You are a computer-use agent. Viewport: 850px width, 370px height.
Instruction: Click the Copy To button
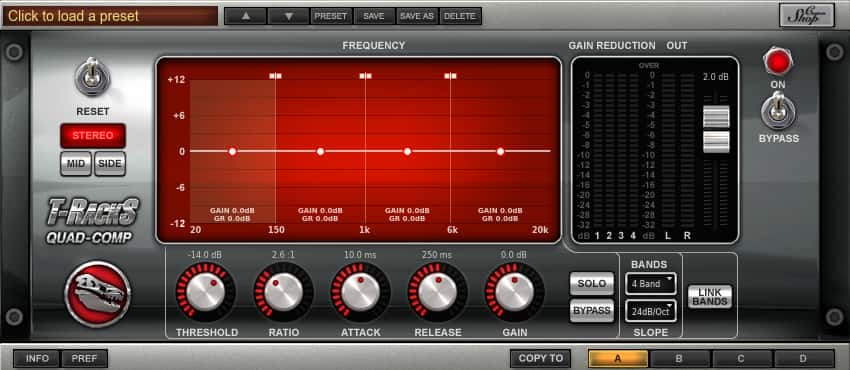pyautogui.click(x=540, y=358)
